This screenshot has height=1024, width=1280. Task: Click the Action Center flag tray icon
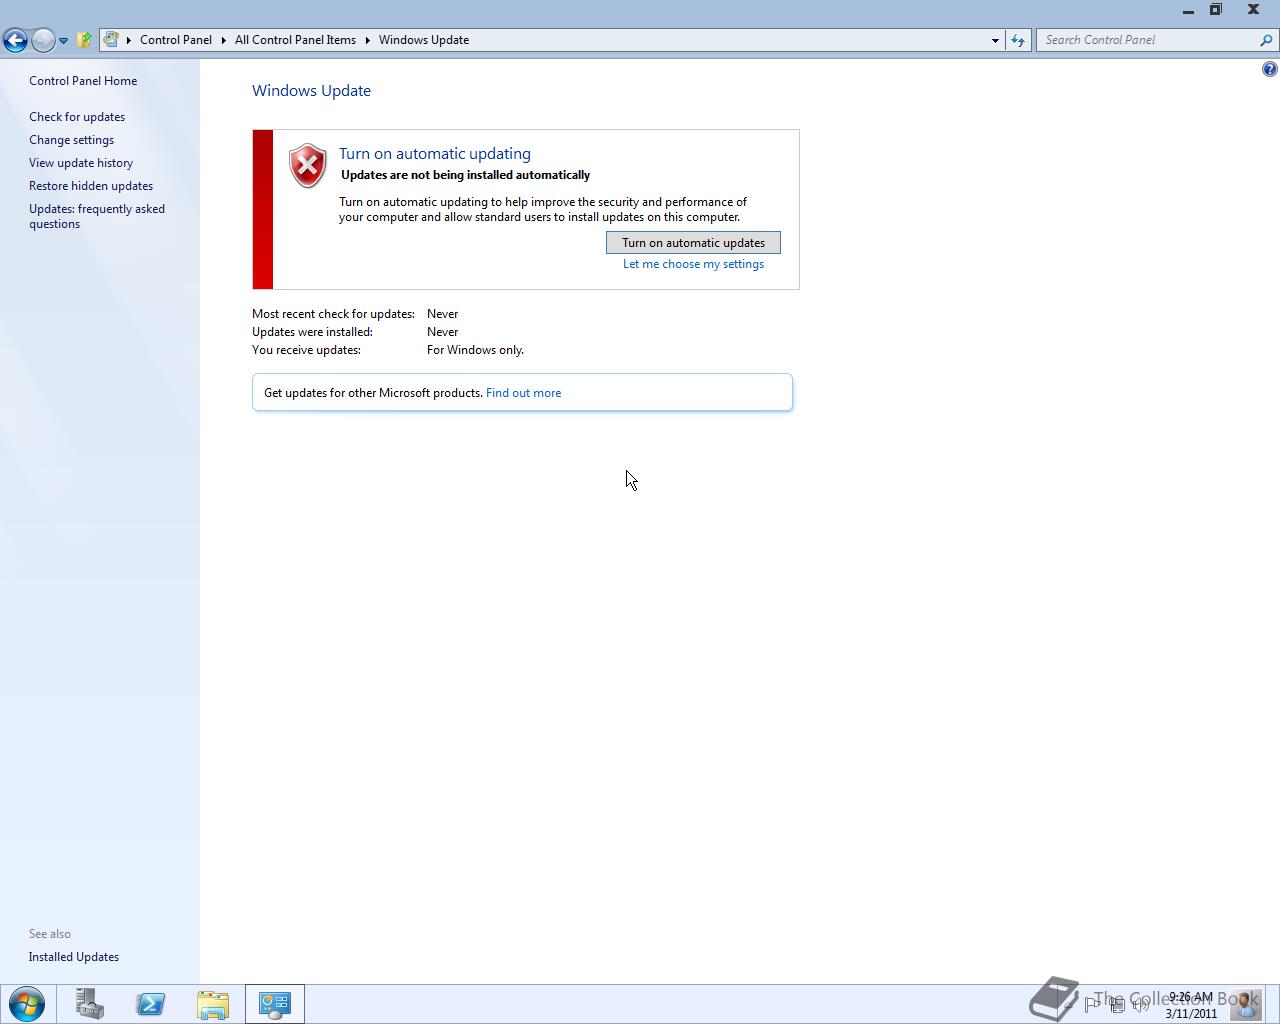(1092, 1004)
